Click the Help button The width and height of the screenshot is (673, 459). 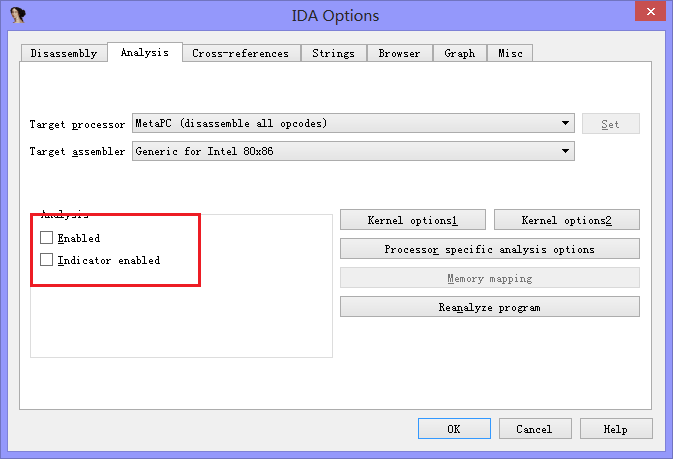[616, 429]
